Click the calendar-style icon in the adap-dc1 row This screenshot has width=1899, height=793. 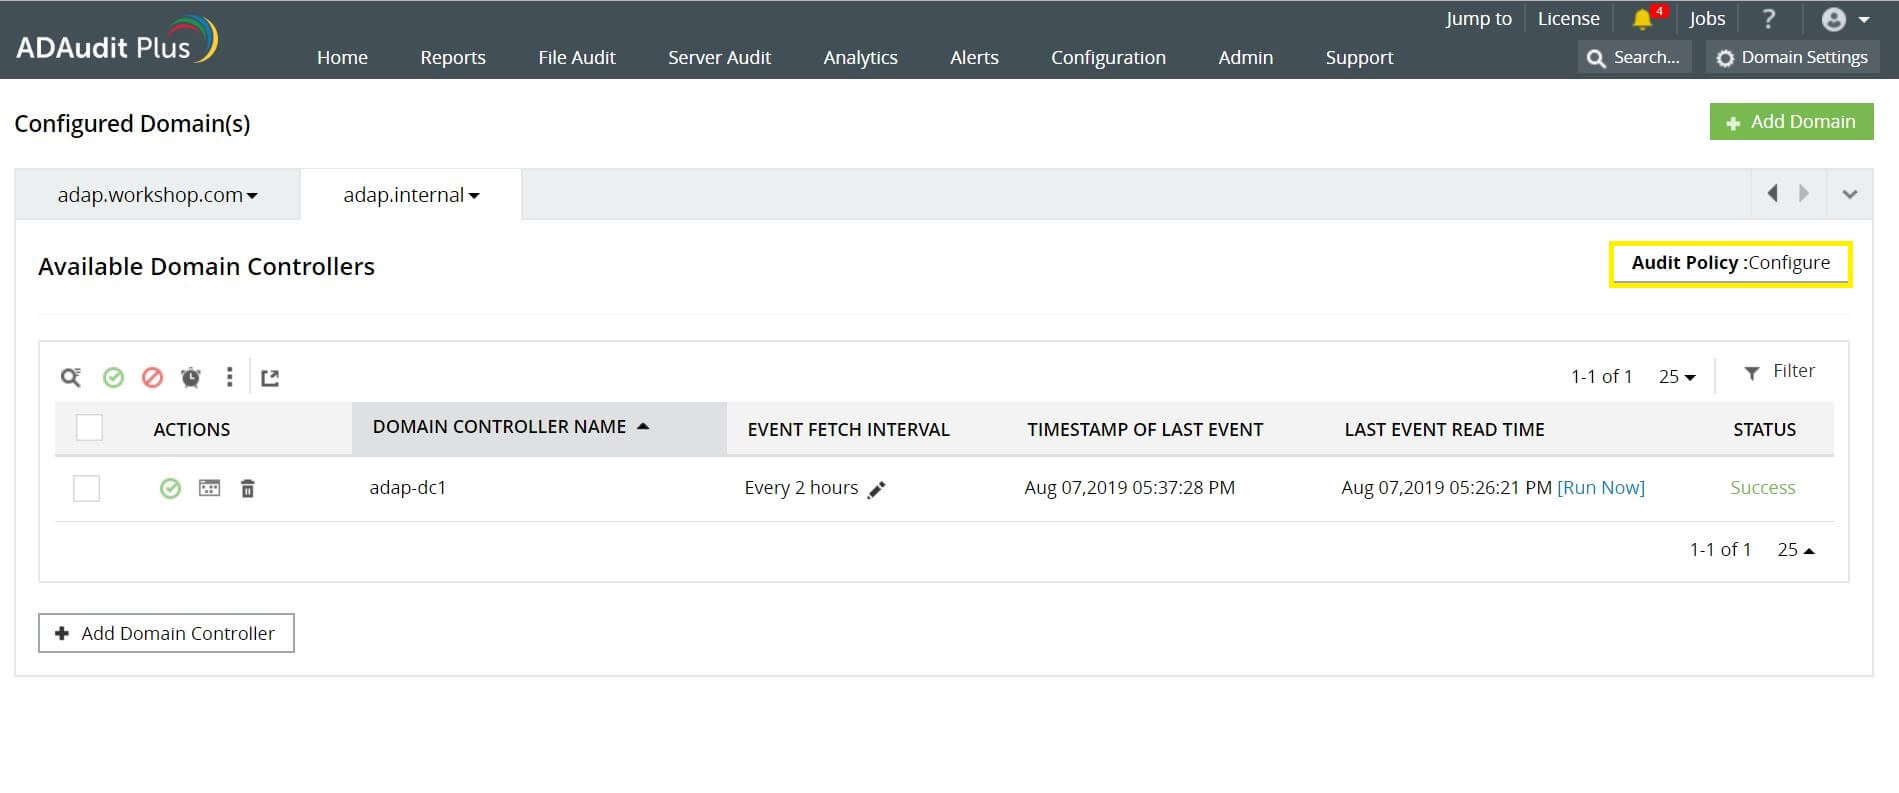coord(209,488)
